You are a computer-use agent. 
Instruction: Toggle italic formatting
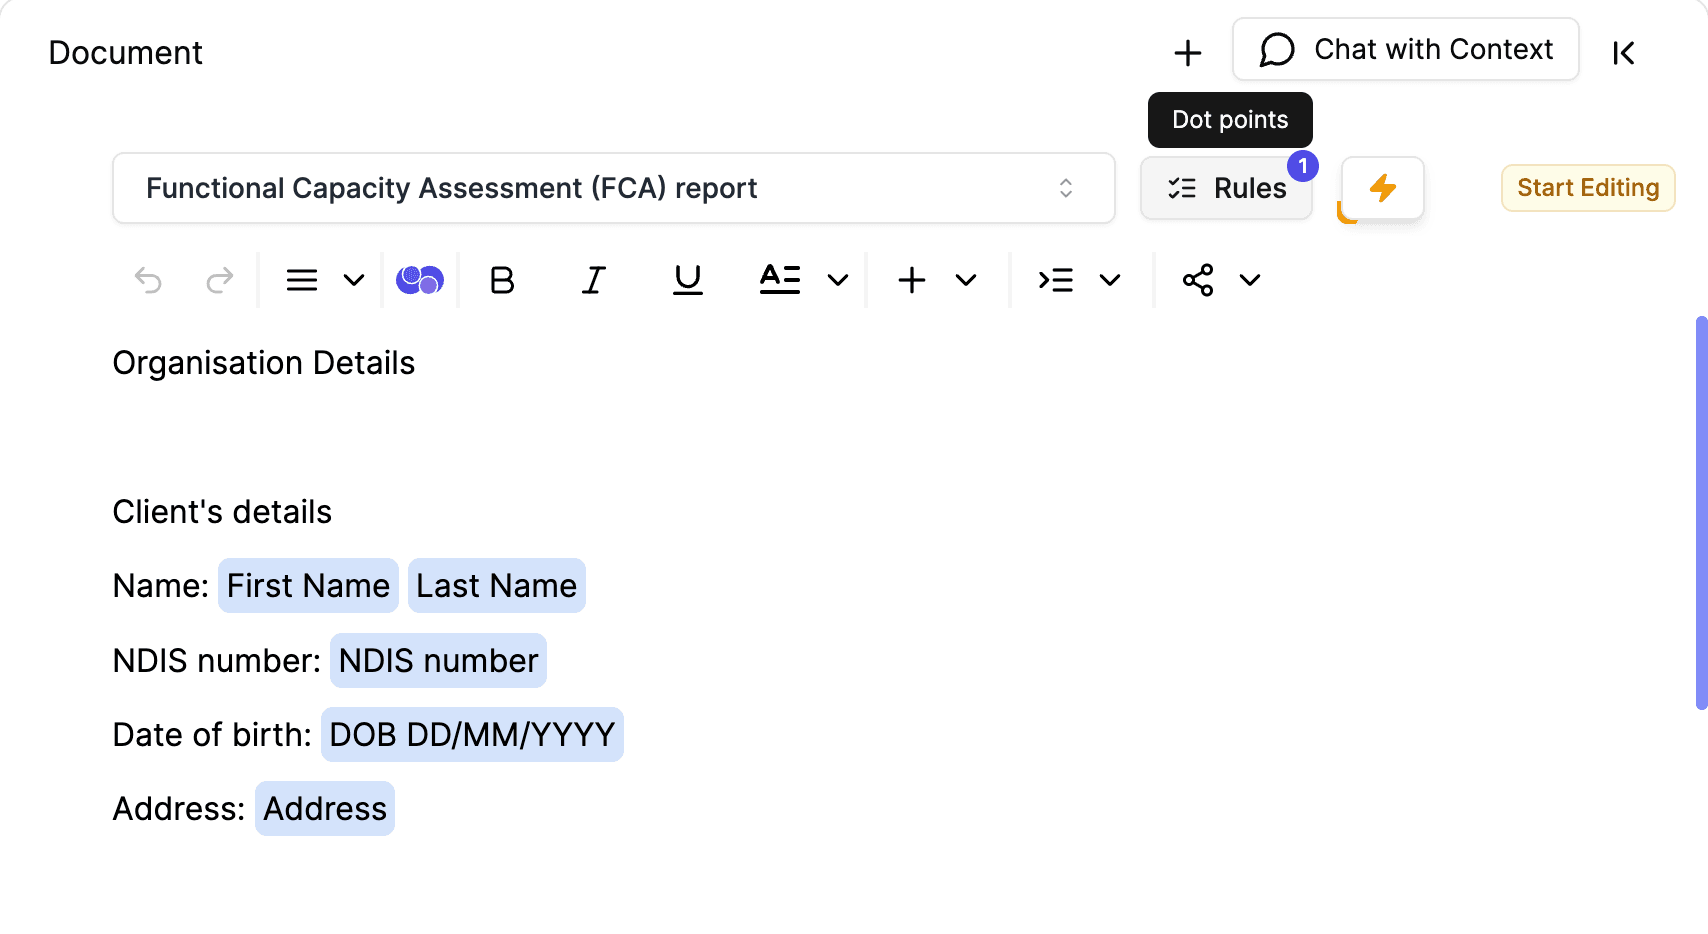(594, 280)
